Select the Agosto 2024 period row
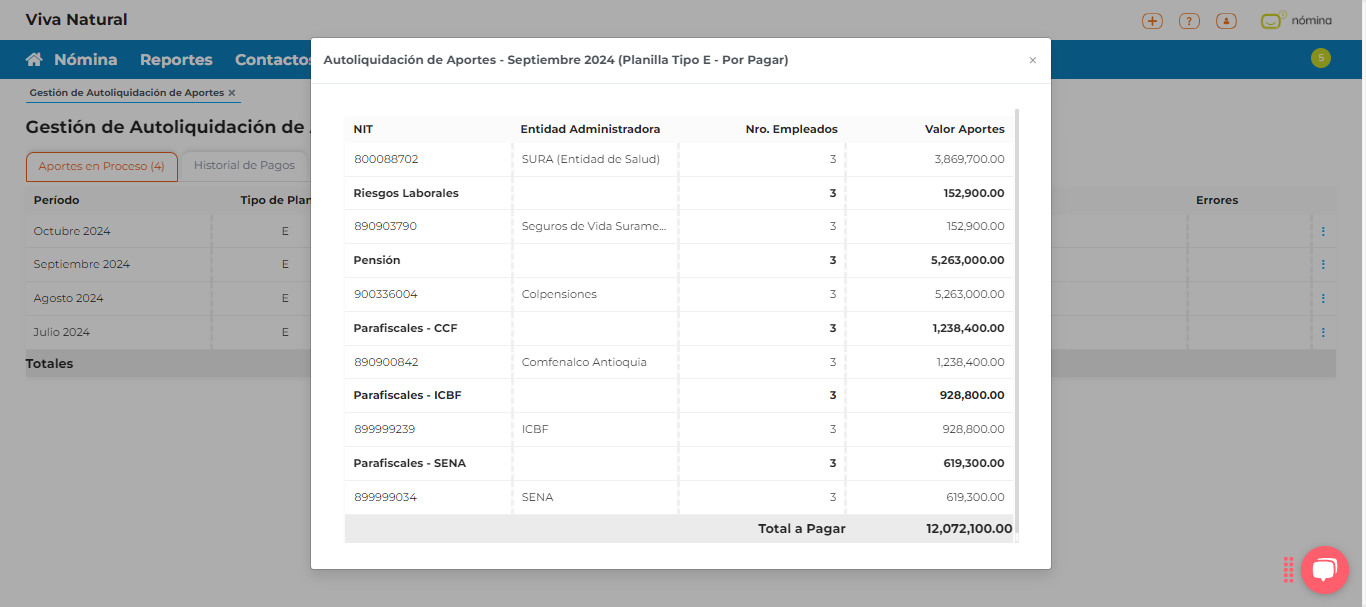The height and width of the screenshot is (607, 1366). (x=69, y=298)
